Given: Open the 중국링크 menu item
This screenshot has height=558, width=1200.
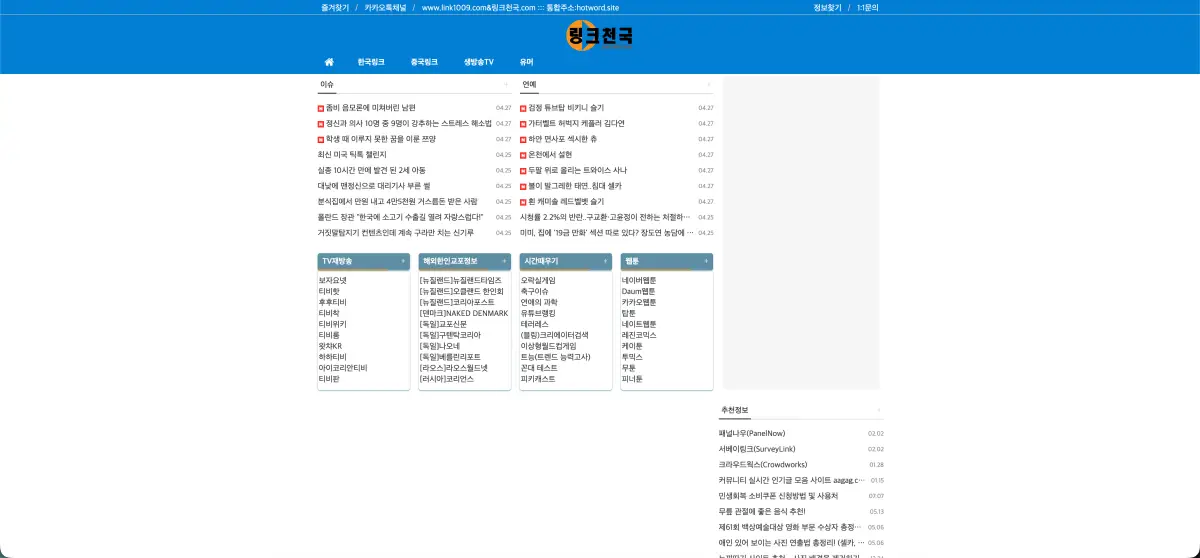Looking at the screenshot, I should (x=424, y=62).
